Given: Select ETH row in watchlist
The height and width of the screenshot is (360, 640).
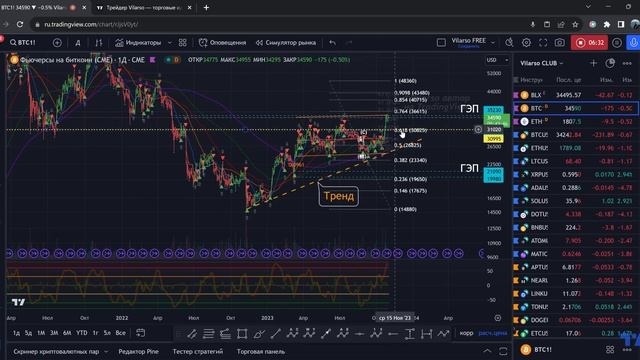Looking at the screenshot, I should click(x=576, y=122).
